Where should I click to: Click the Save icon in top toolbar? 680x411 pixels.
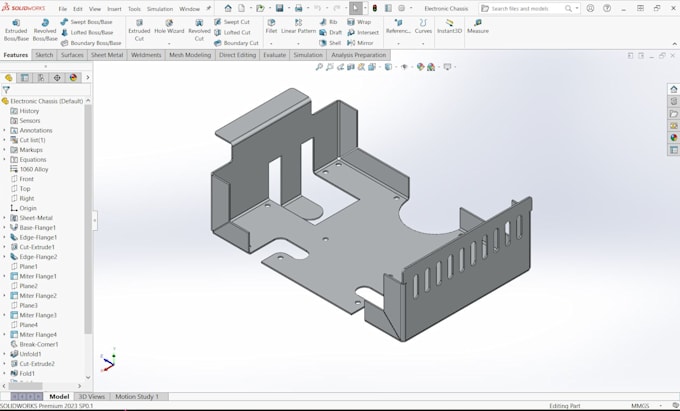coord(280,8)
